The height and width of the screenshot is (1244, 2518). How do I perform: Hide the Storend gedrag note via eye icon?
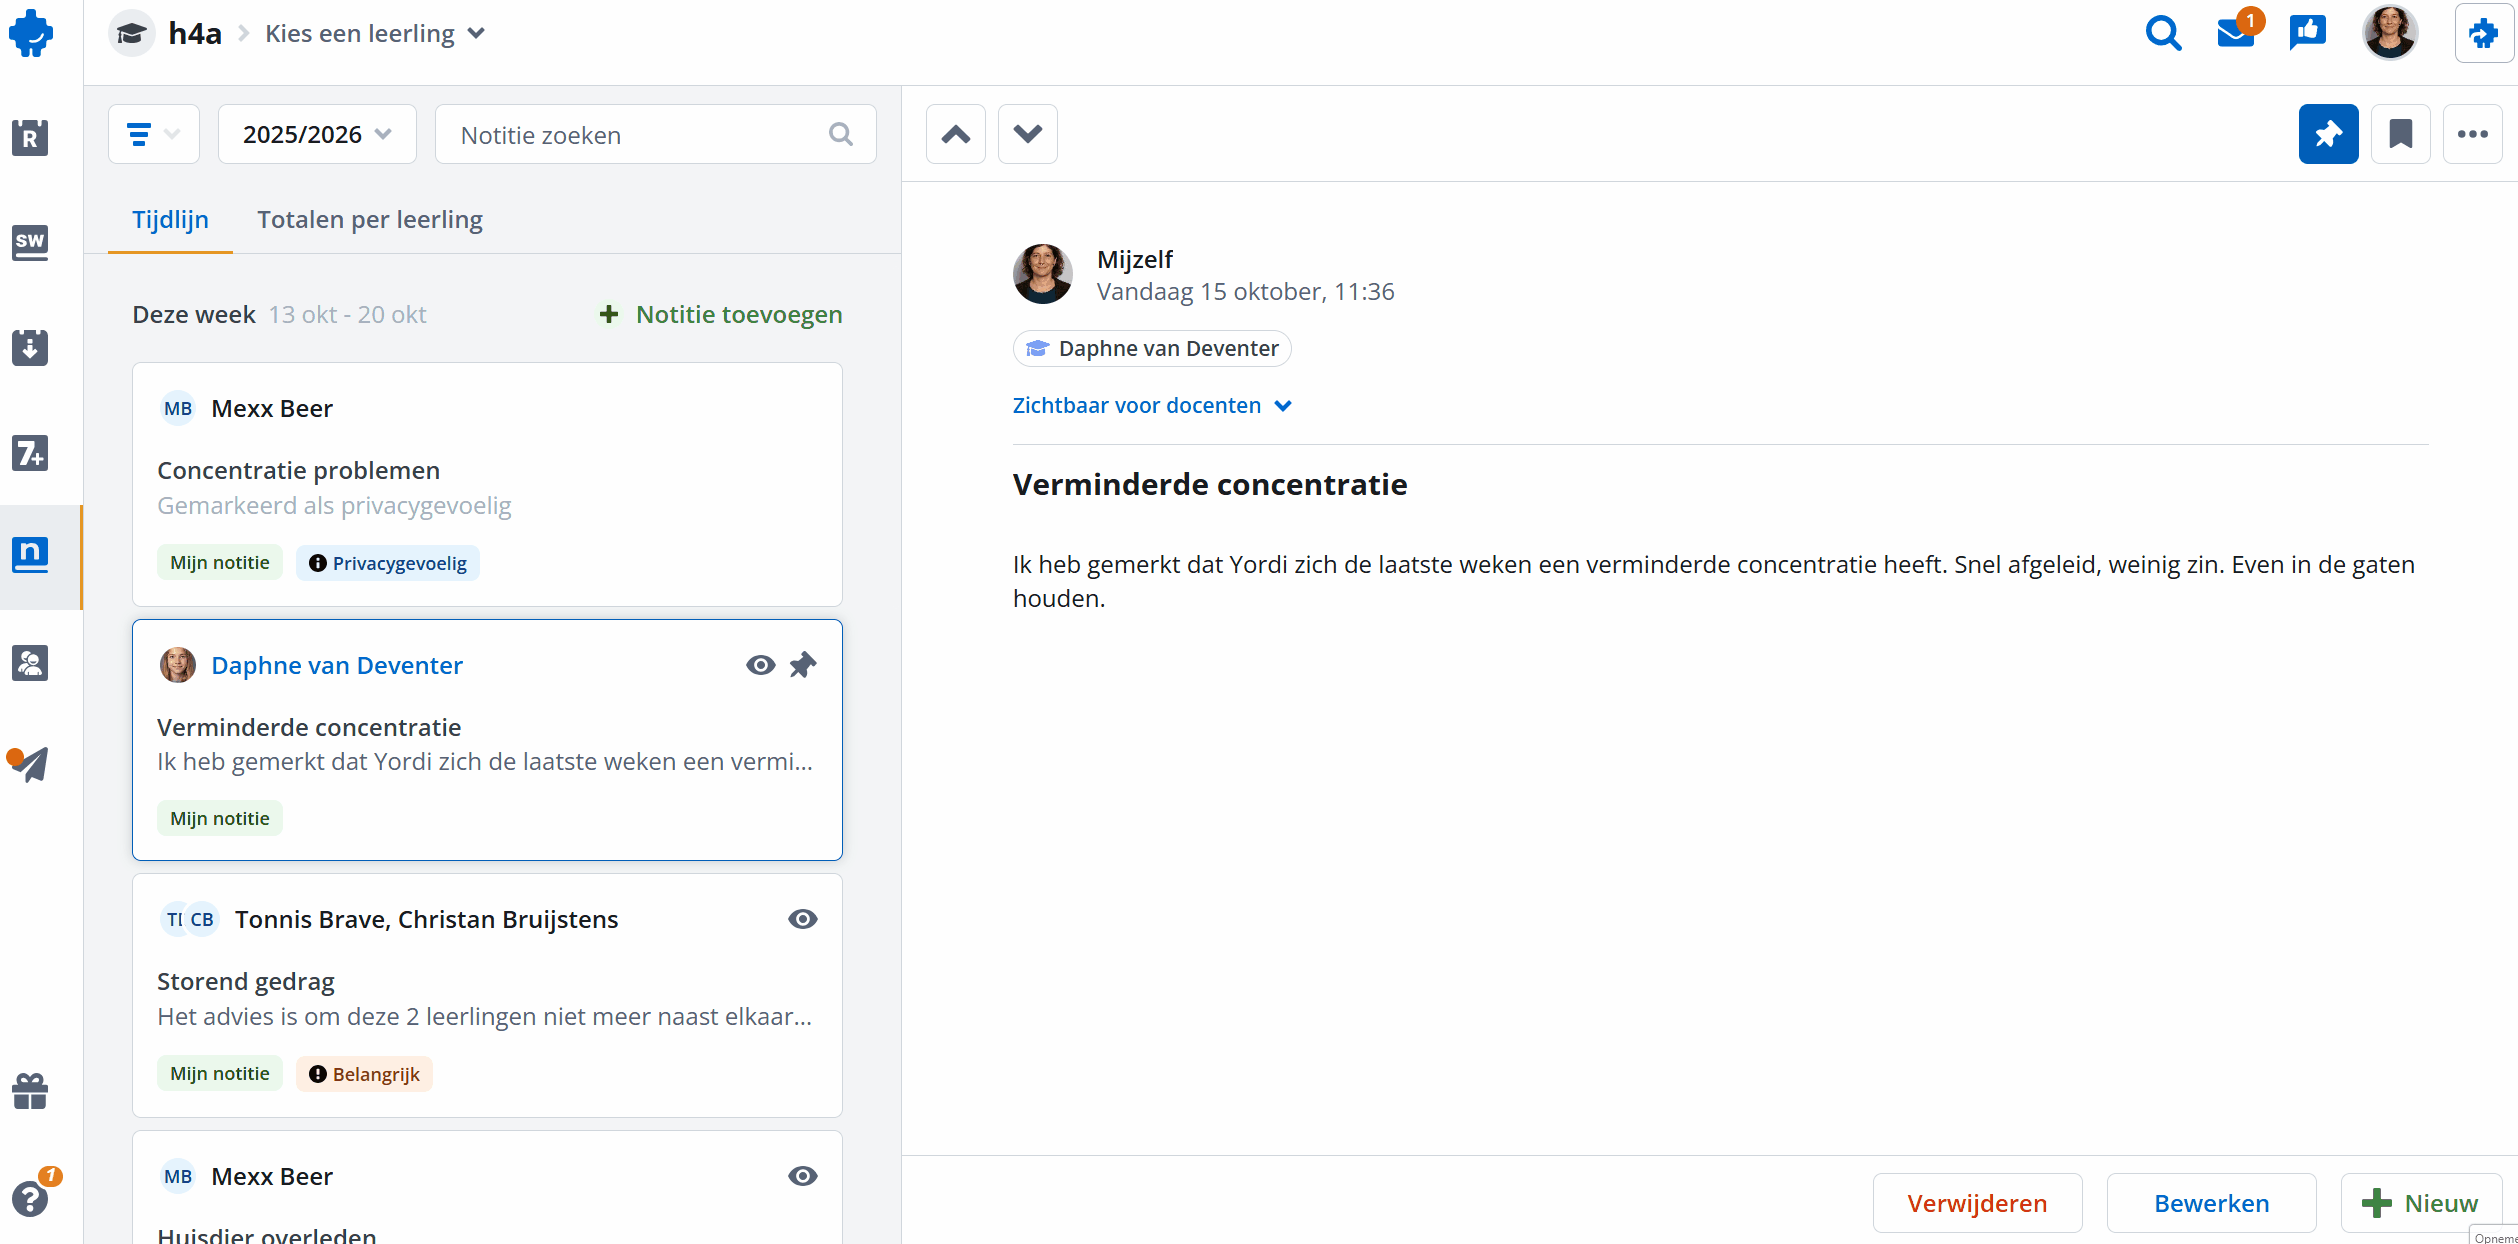click(x=803, y=918)
